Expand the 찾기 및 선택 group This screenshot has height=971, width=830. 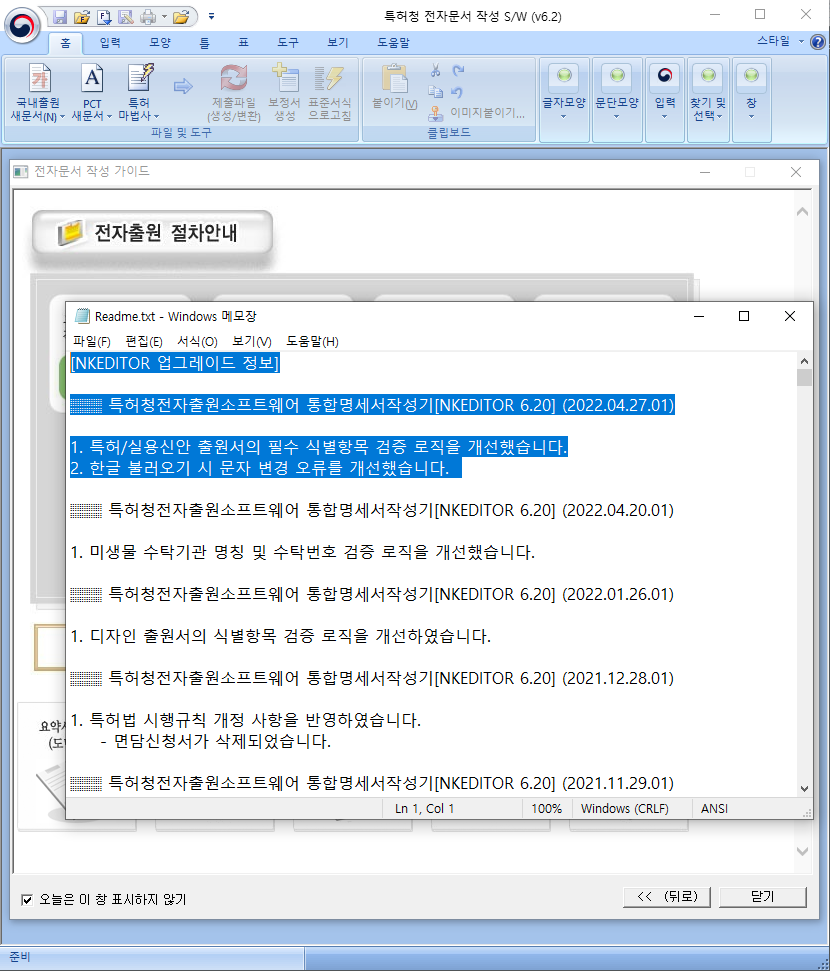tap(708, 100)
